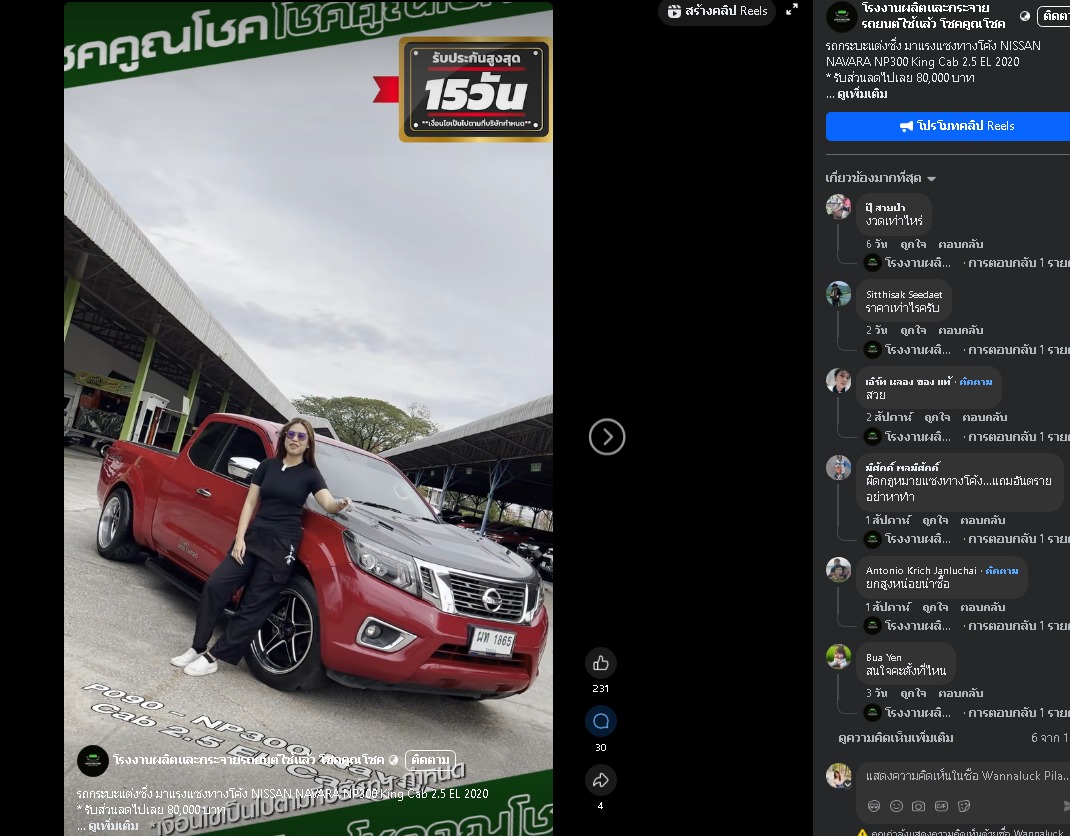
Task: Open comments via the speech bubble icon
Action: click(601, 721)
